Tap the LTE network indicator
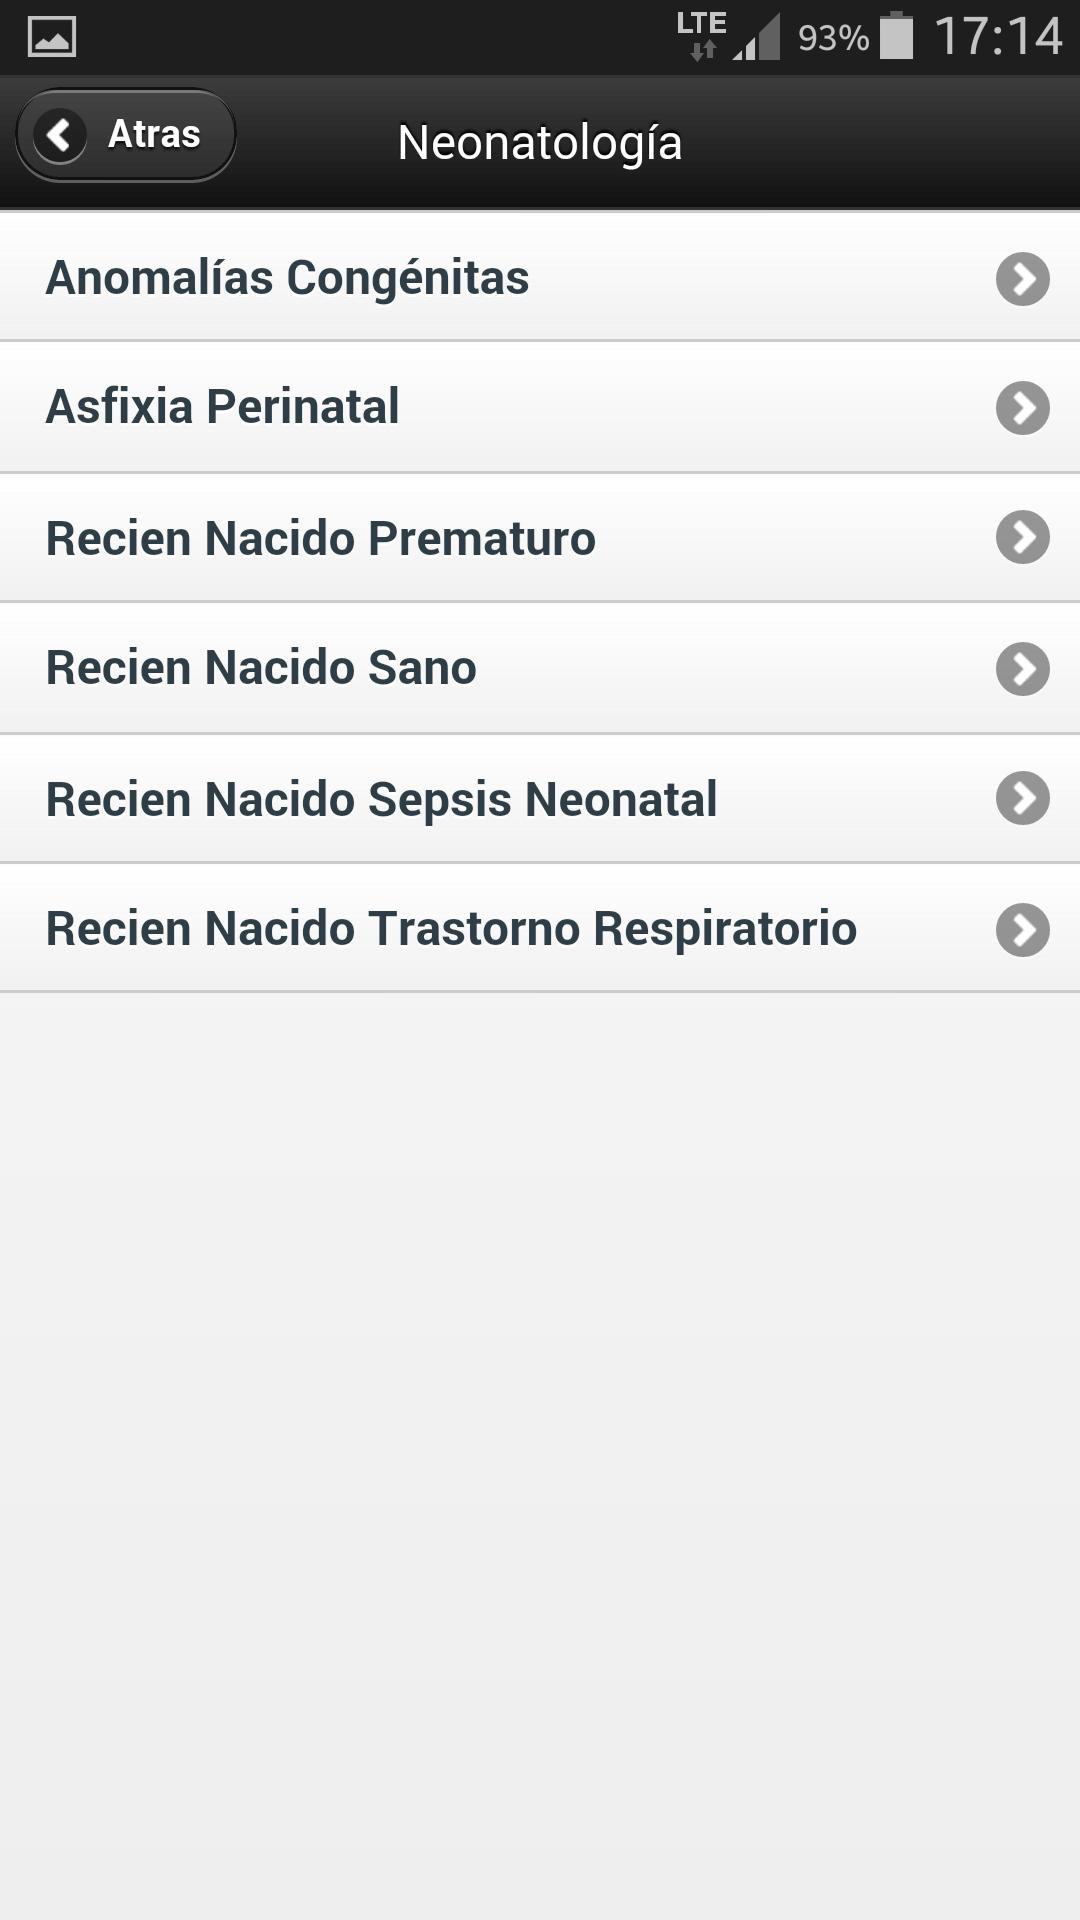 (701, 36)
